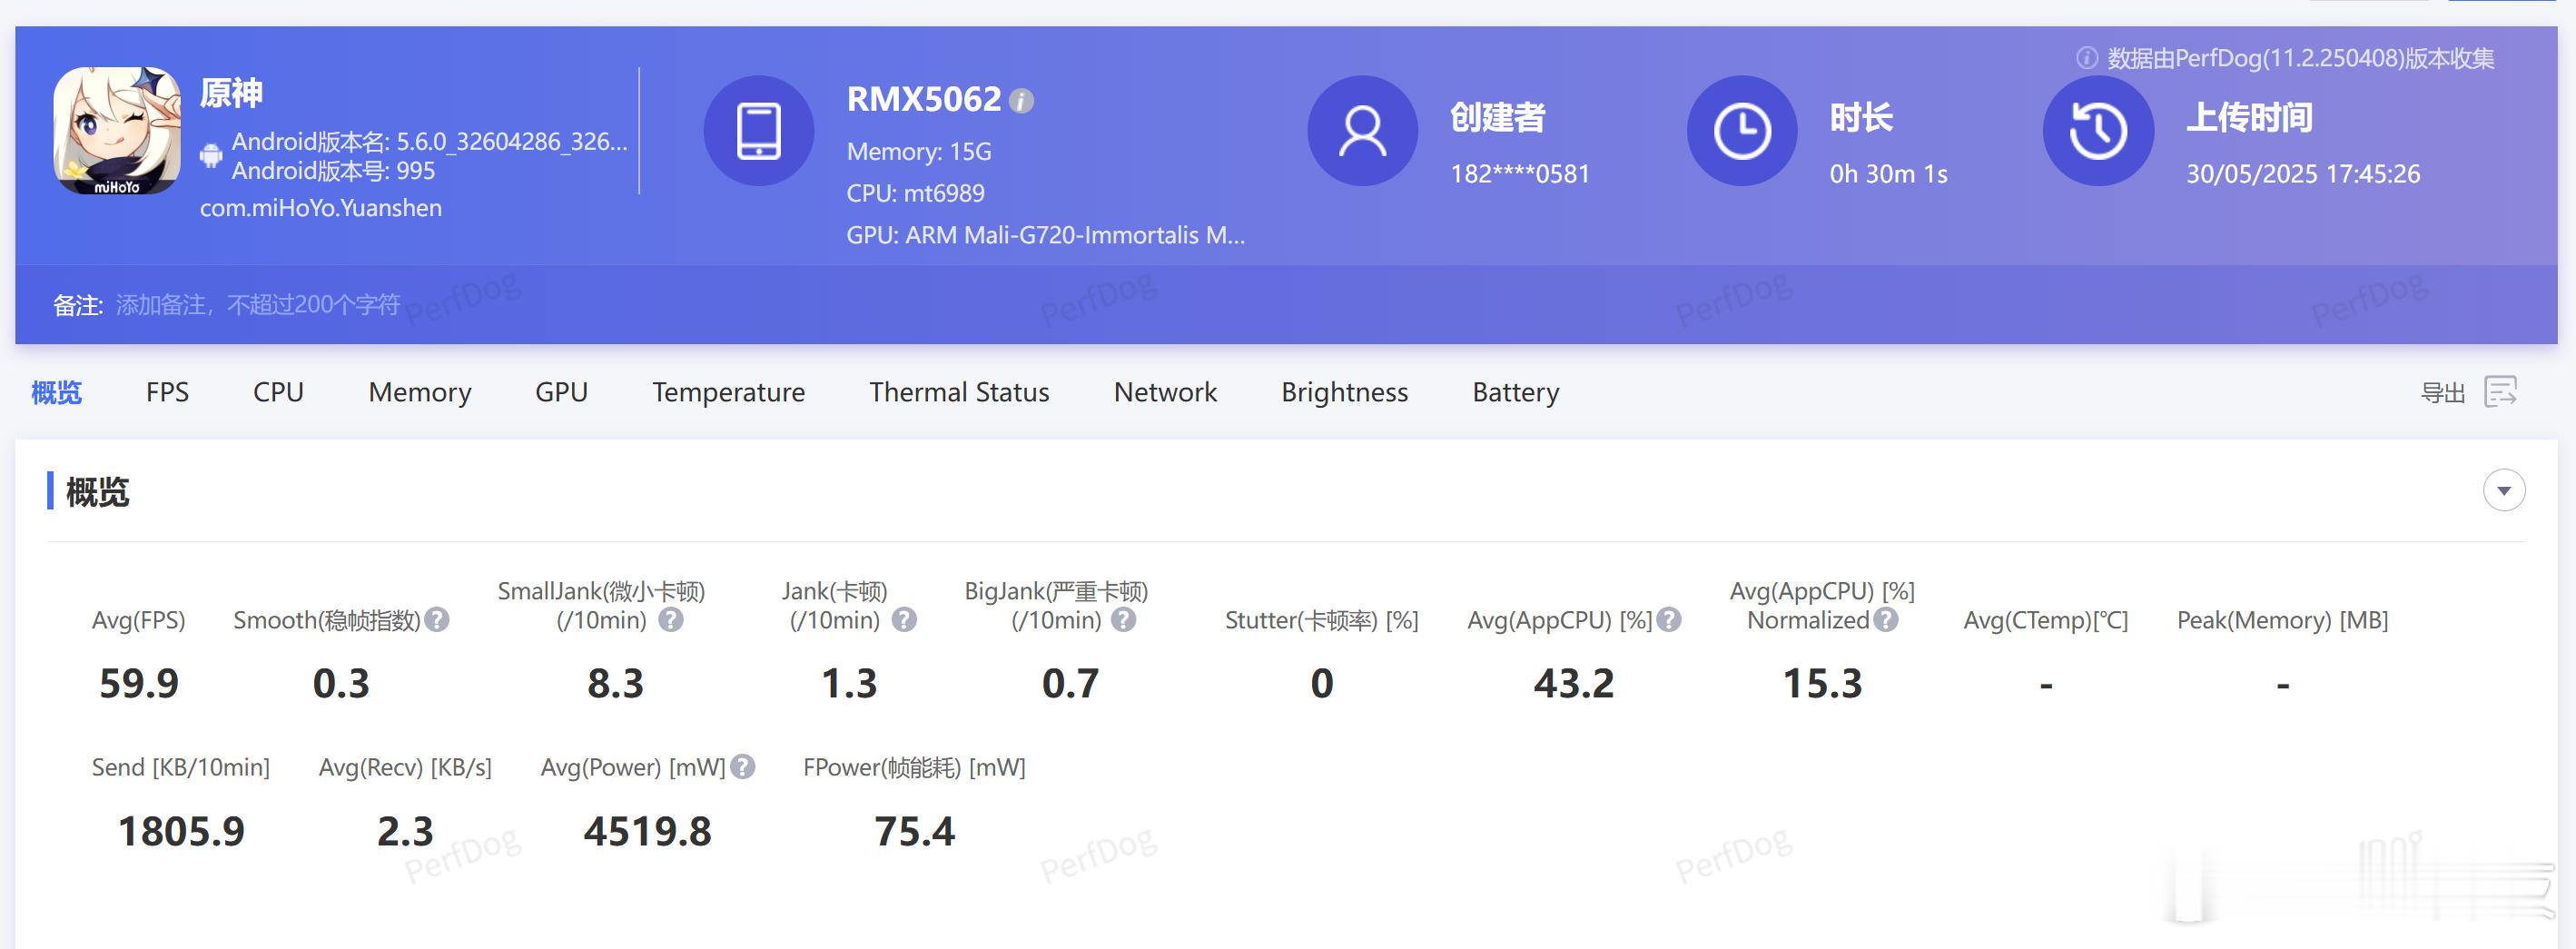Select the 概览 tab
This screenshot has height=949, width=2576.
click(56, 392)
